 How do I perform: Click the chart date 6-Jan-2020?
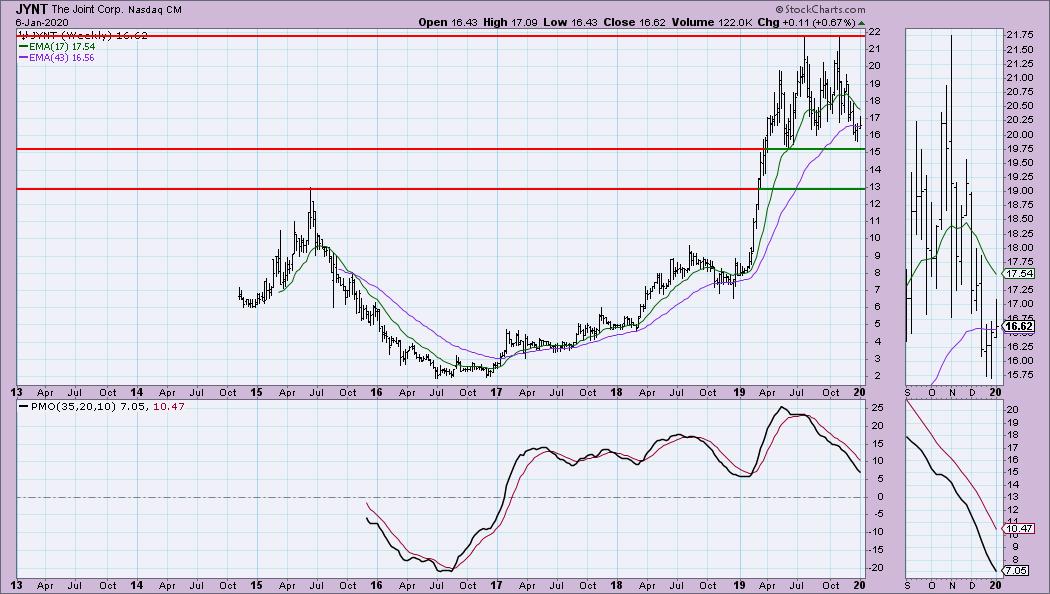click(42, 23)
